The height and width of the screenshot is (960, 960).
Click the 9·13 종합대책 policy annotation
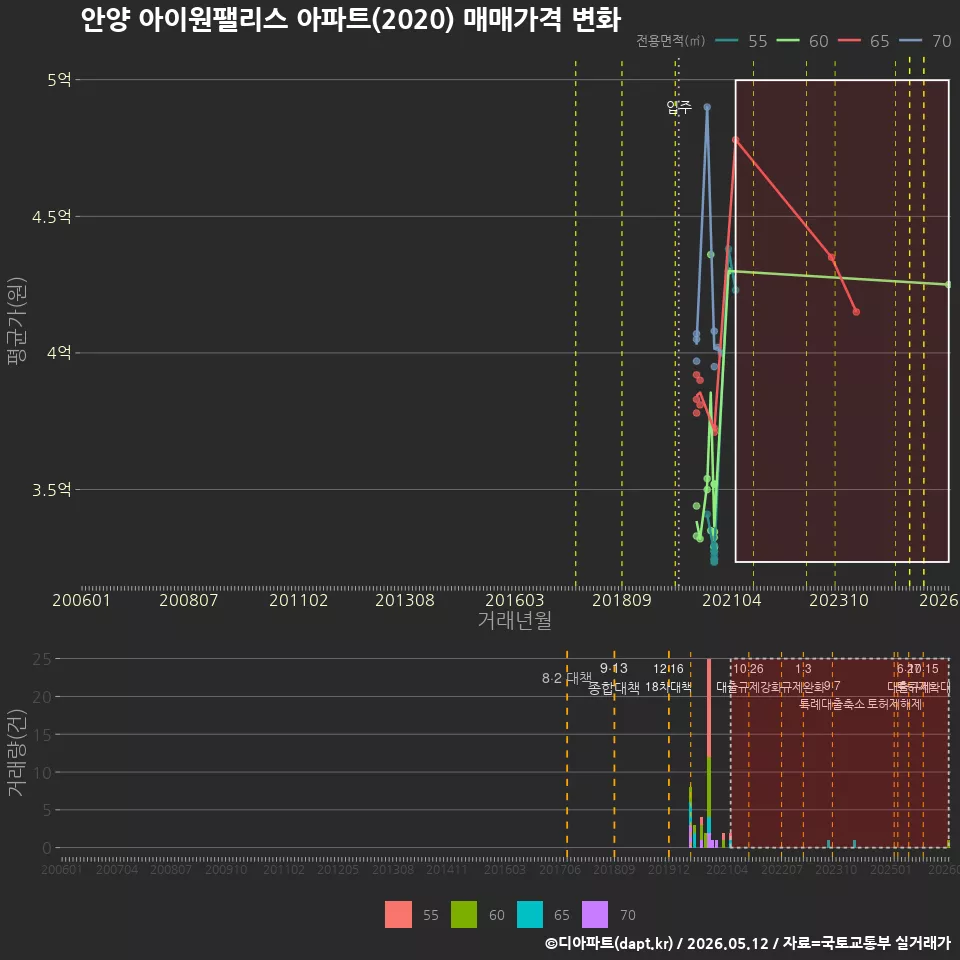(613, 678)
